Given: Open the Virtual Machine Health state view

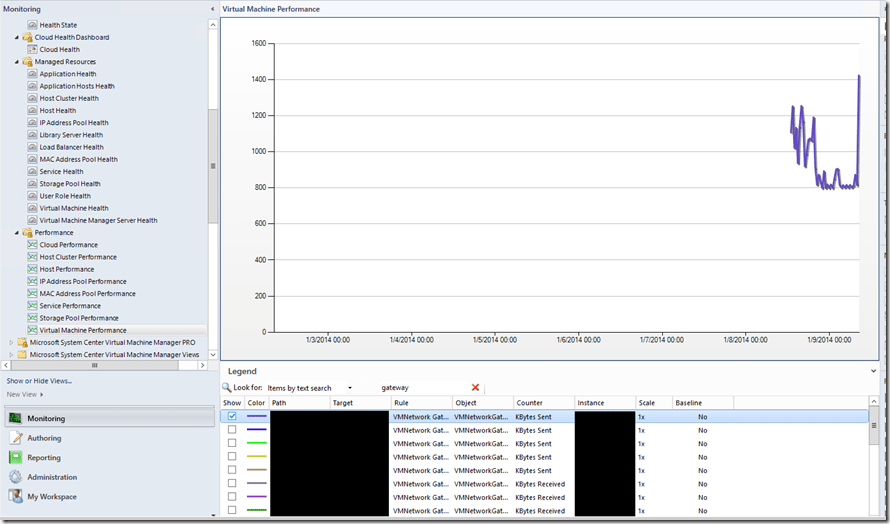Looking at the screenshot, I should pyautogui.click(x=73, y=208).
